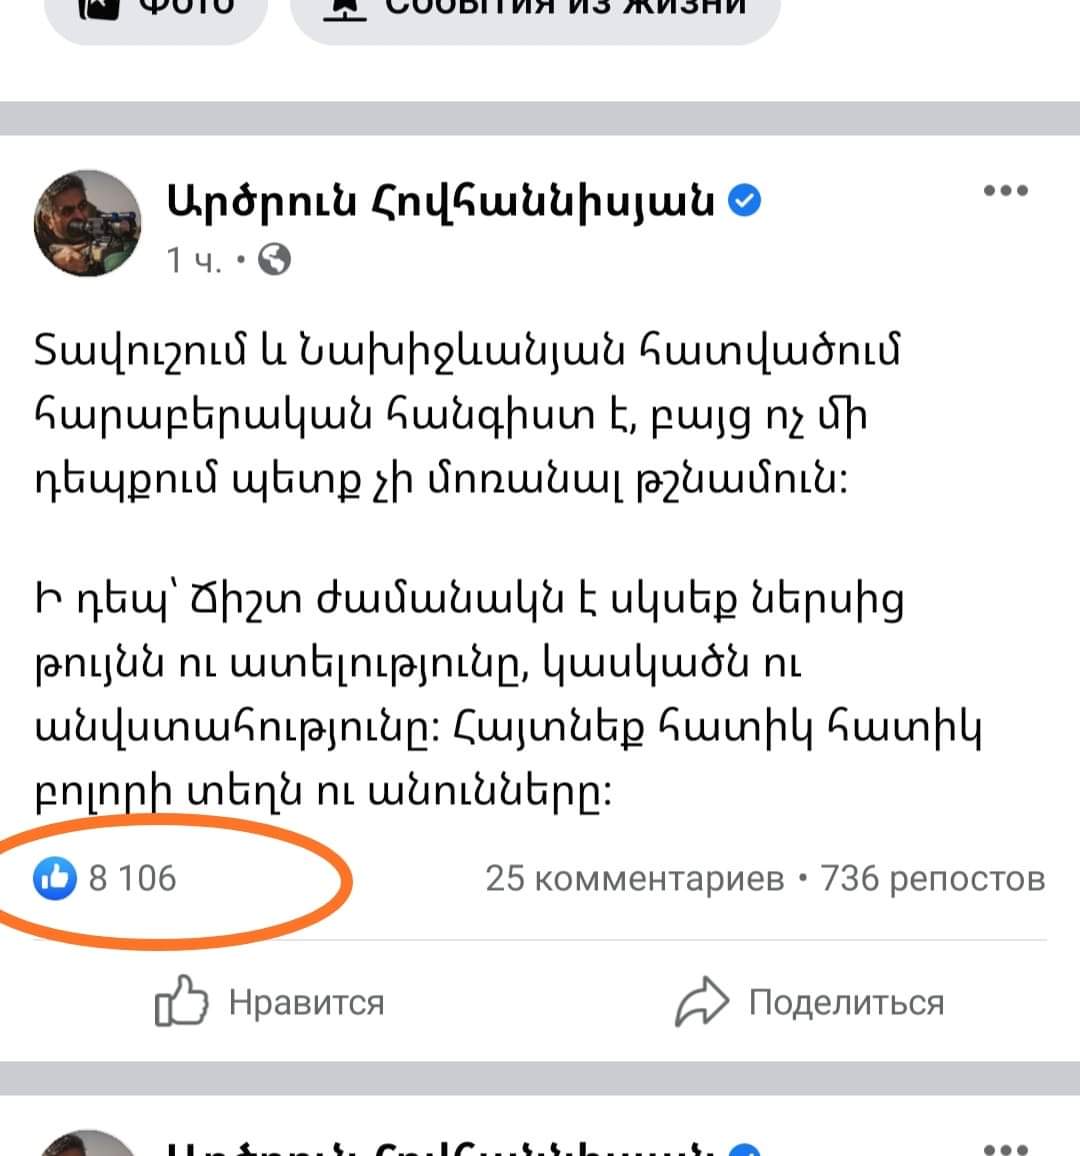This screenshot has width=1080, height=1156.
Task: View the 736 репостов list
Action: [x=933, y=879]
